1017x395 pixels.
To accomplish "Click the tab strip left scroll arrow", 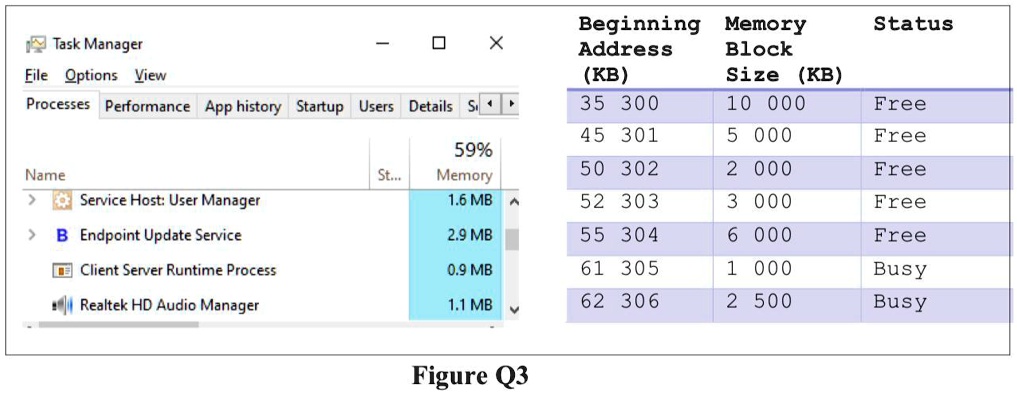I will [x=490, y=104].
